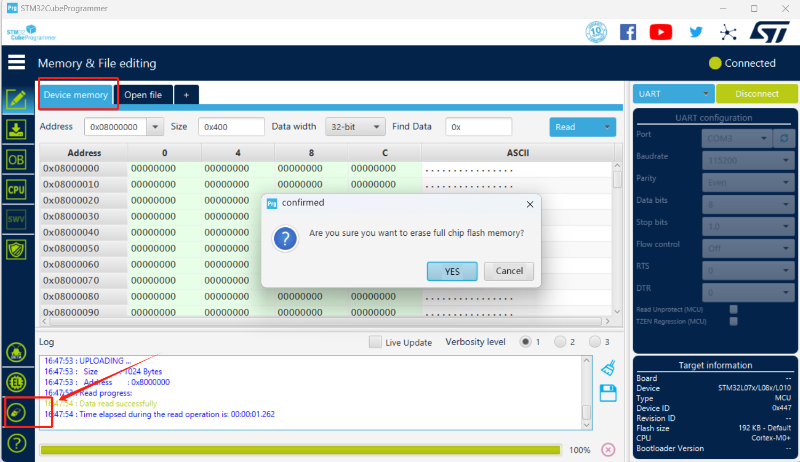Open the hamburger main menu
This screenshot has height=462, width=800.
(x=16, y=62)
